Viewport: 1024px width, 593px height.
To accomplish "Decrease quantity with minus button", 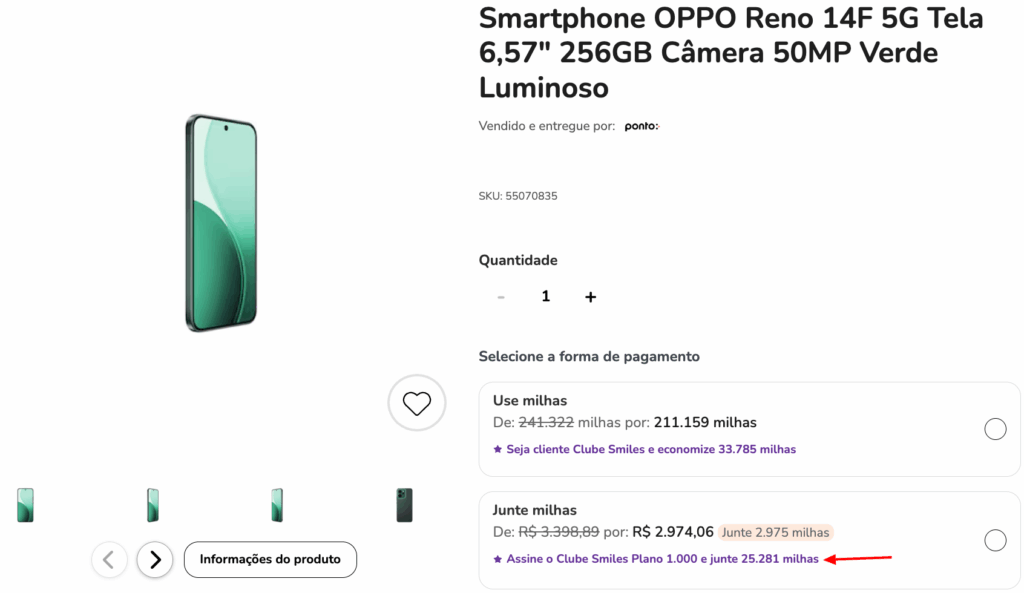I will point(501,297).
